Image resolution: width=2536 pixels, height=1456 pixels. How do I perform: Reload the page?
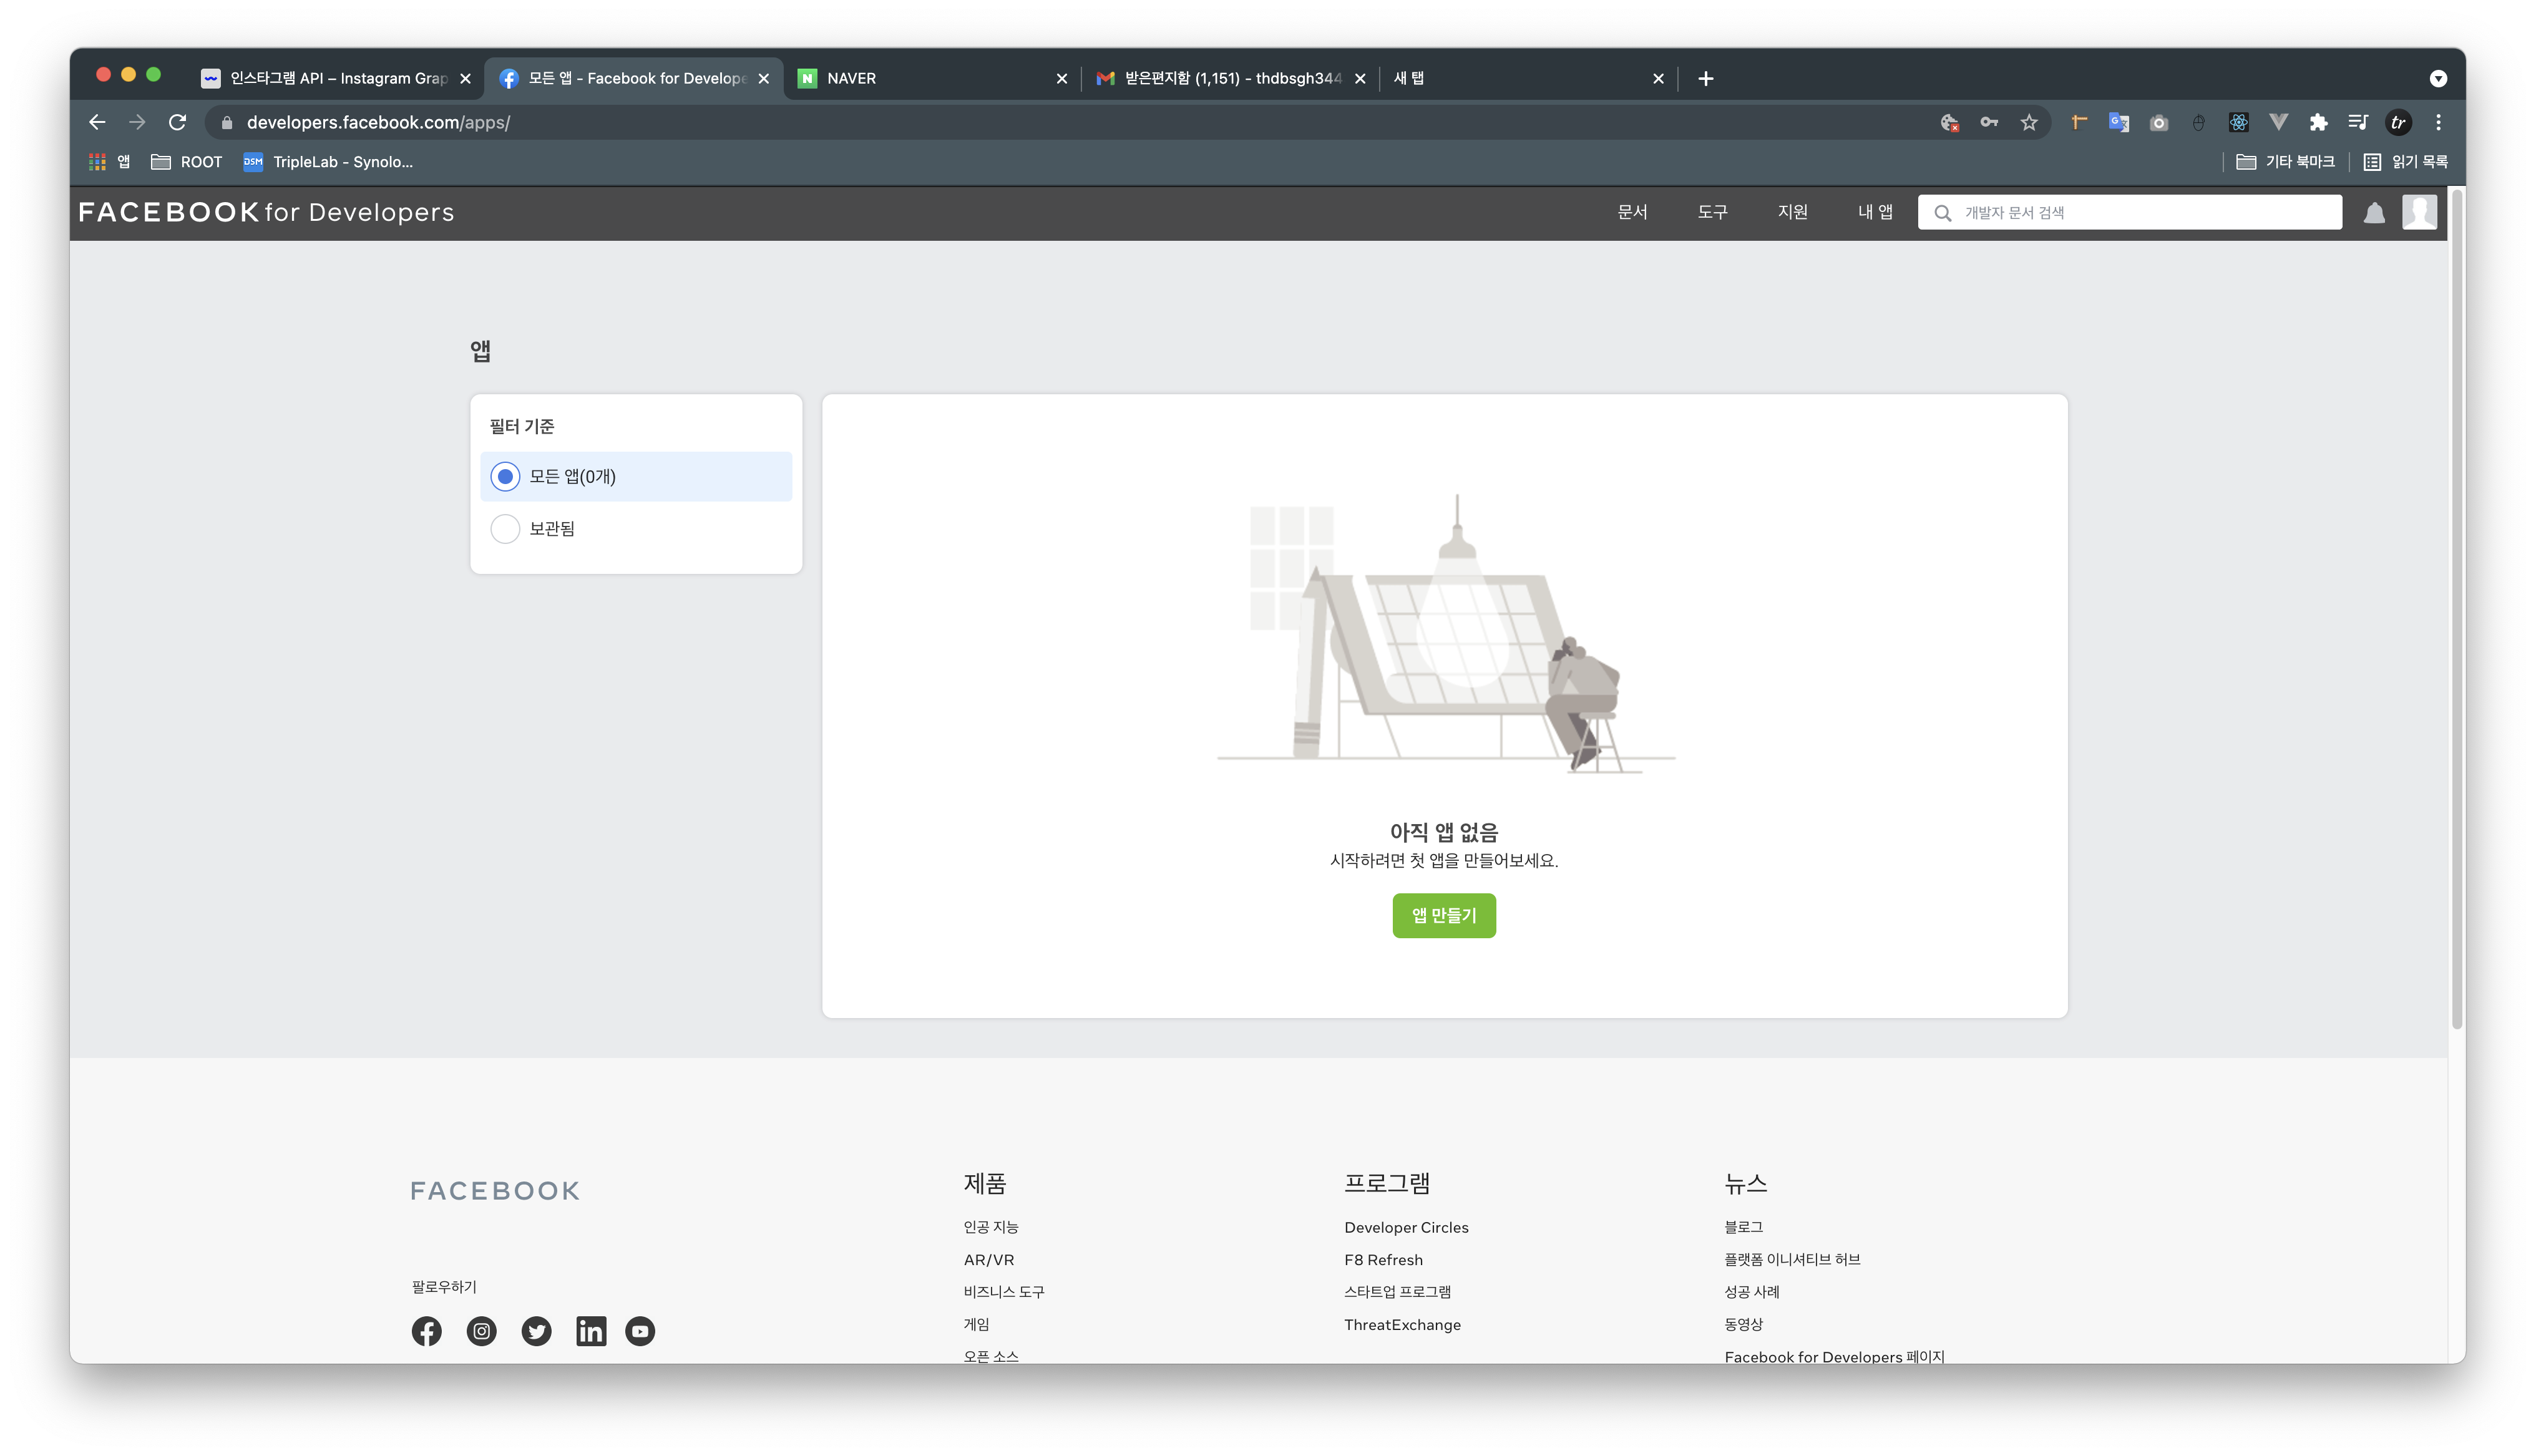[x=177, y=122]
